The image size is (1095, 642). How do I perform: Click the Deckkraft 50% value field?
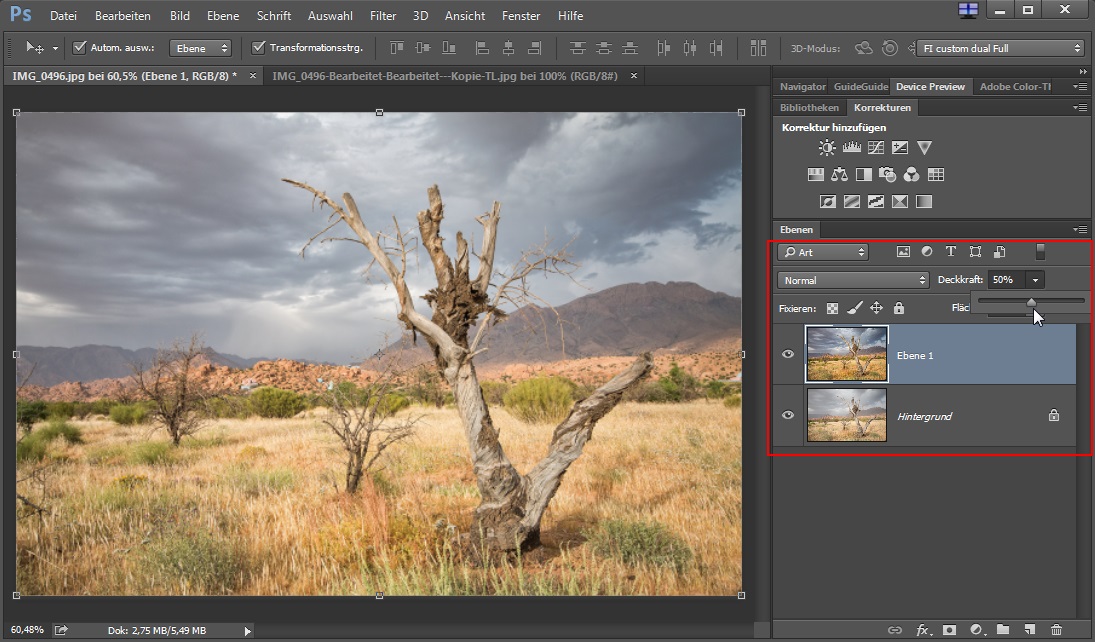pyautogui.click(x=1006, y=280)
